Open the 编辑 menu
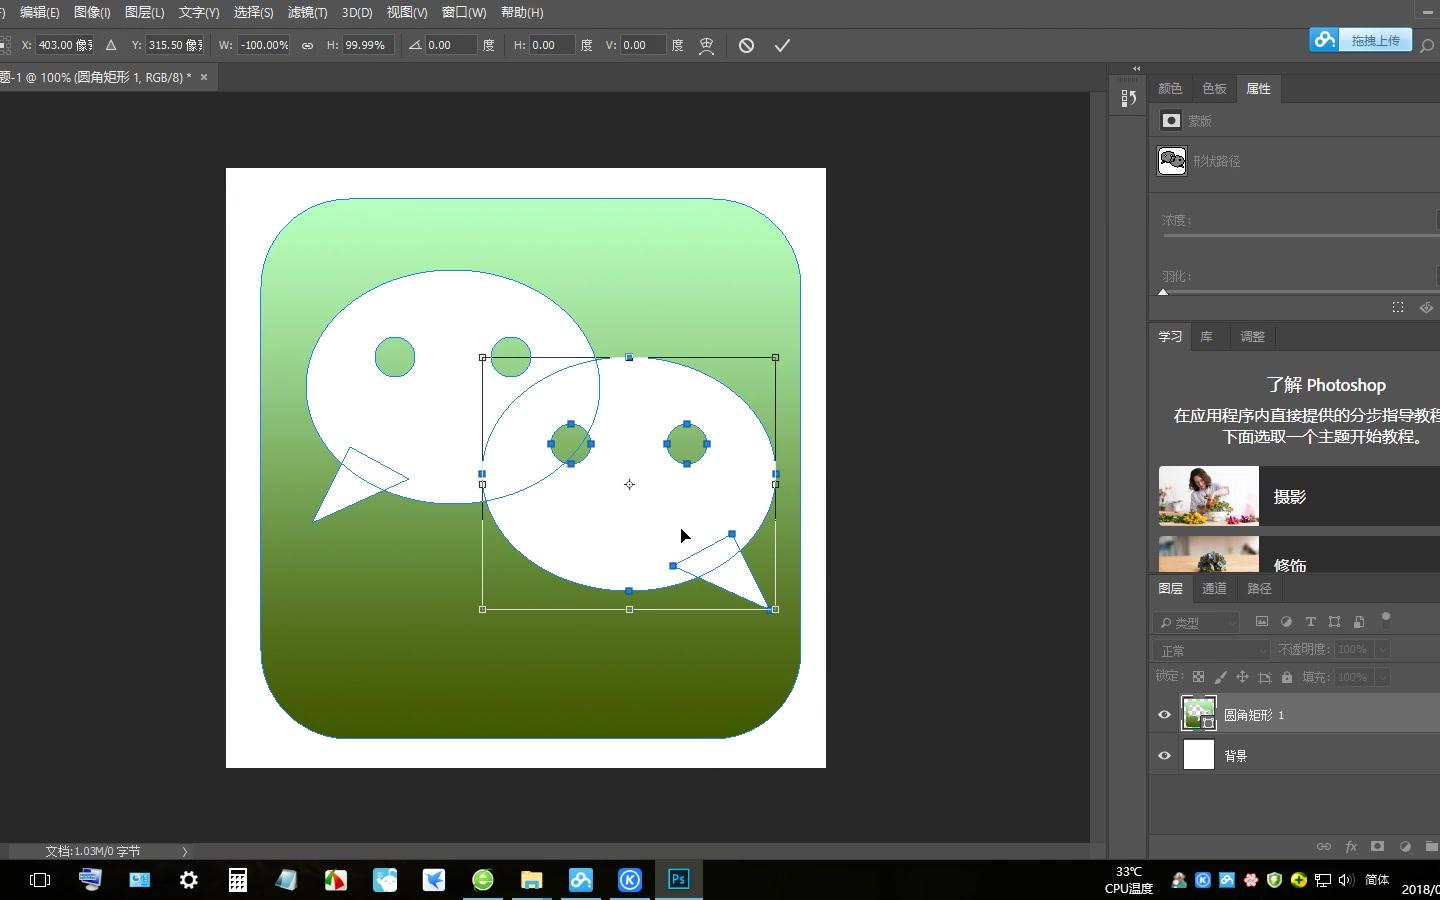Image resolution: width=1440 pixels, height=900 pixels. (40, 12)
